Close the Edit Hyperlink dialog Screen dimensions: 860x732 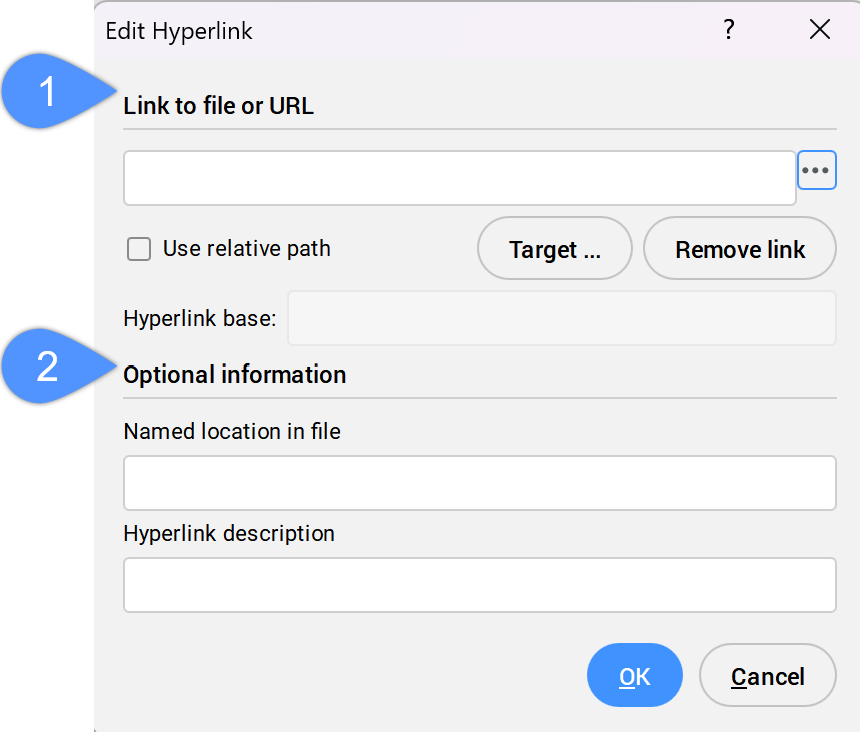click(x=820, y=30)
